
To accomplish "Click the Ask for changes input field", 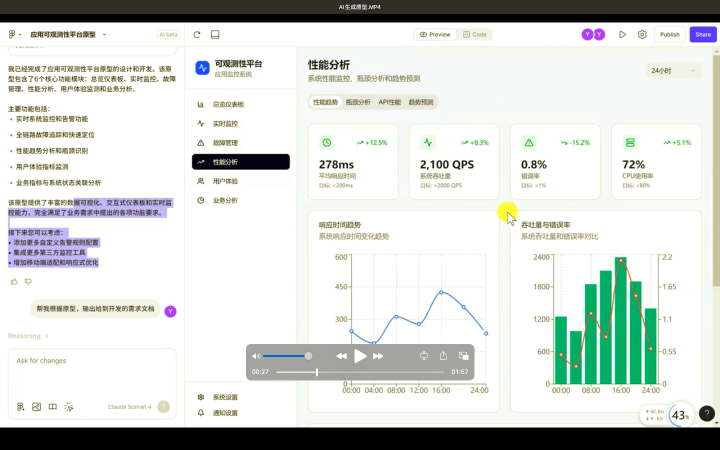I will coord(90,361).
